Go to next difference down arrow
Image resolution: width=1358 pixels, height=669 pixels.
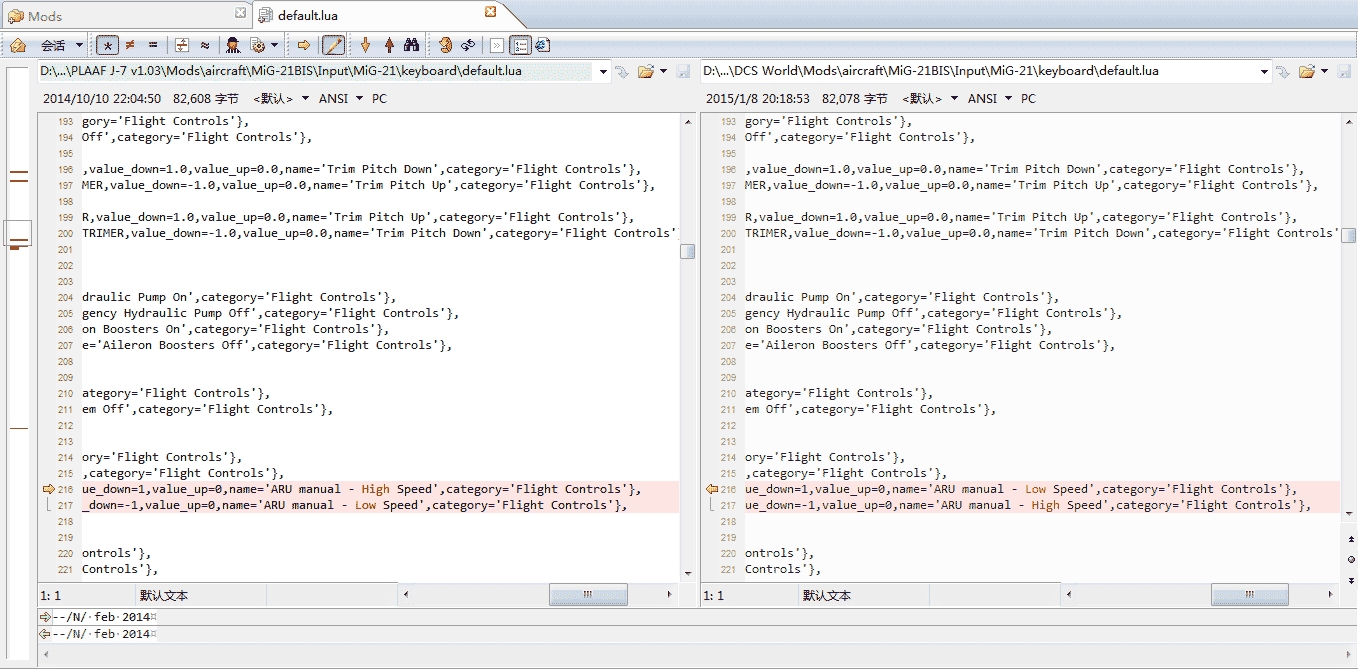tap(365, 45)
